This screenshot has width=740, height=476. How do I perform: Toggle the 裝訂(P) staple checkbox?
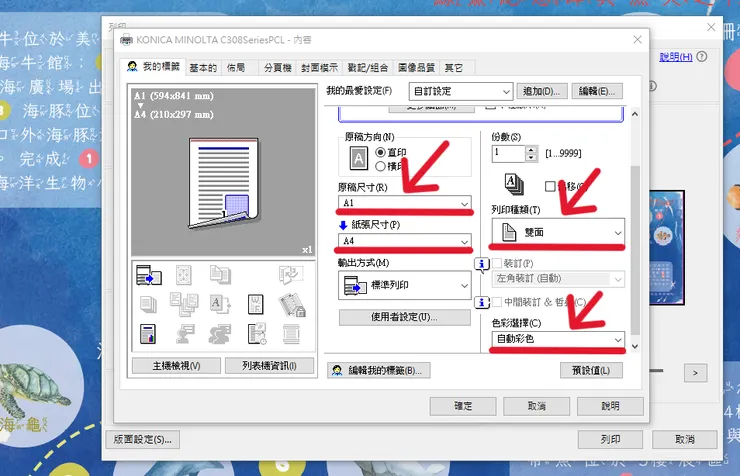point(496,263)
